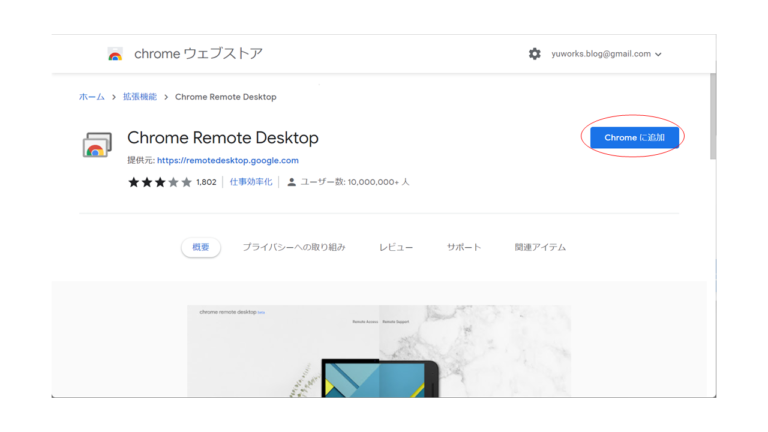The image size is (768, 432).
Task: Click the page's vertical scrollbar
Action: [x=712, y=120]
